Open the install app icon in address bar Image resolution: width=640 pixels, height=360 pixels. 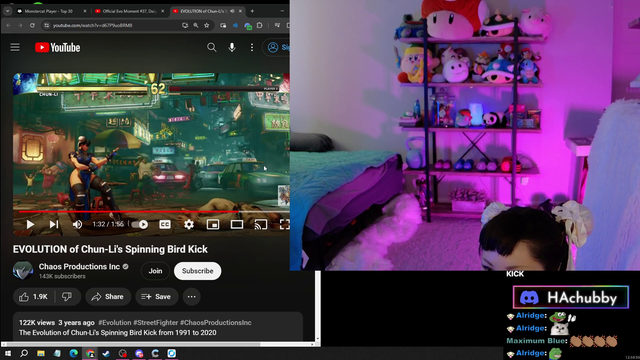(185, 25)
